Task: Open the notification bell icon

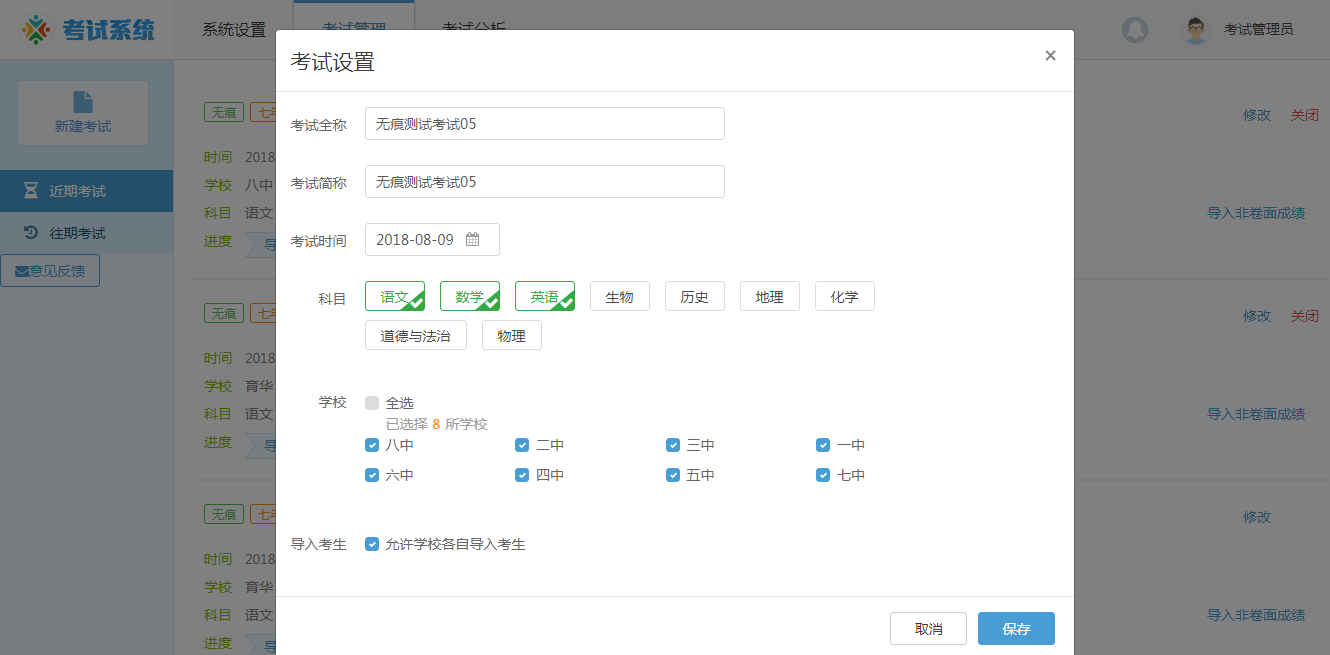Action: (1135, 30)
